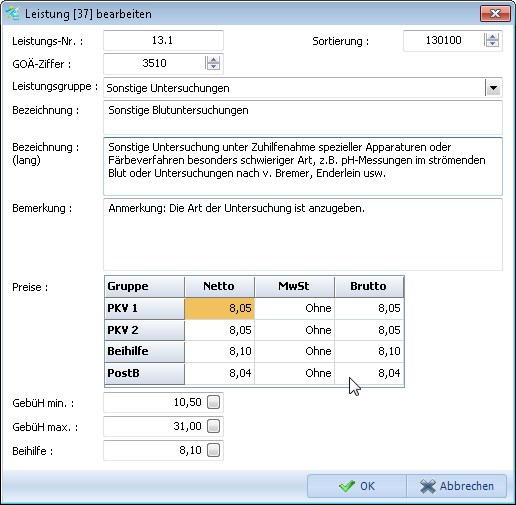Image resolution: width=516 pixels, height=505 pixels.
Task: Toggle the GebüH max. checkbox
Action: (x=213, y=426)
